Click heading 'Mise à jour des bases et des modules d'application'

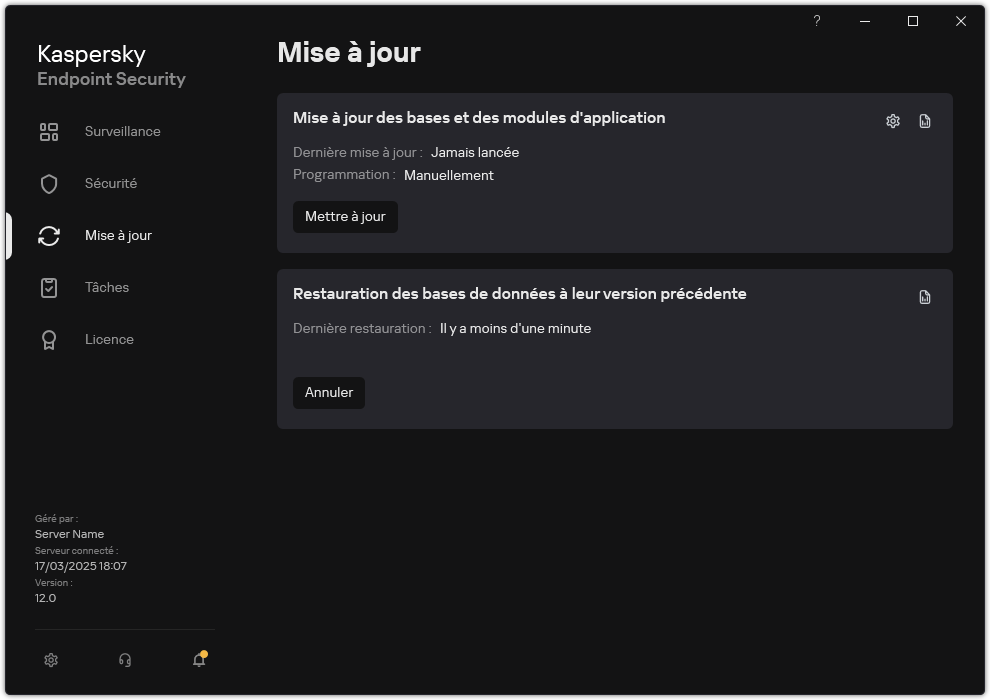click(x=479, y=118)
